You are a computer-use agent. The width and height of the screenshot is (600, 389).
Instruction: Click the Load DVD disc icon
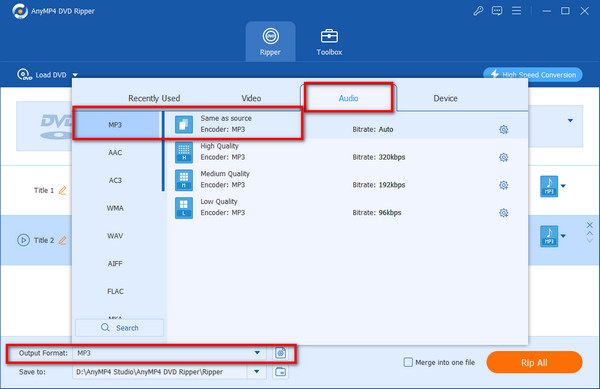tap(24, 74)
